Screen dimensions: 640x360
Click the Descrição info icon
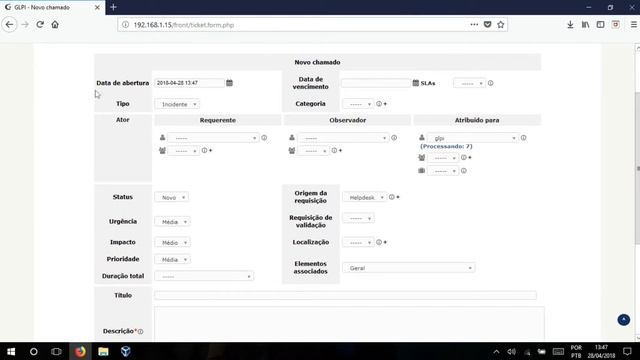pyautogui.click(x=140, y=331)
